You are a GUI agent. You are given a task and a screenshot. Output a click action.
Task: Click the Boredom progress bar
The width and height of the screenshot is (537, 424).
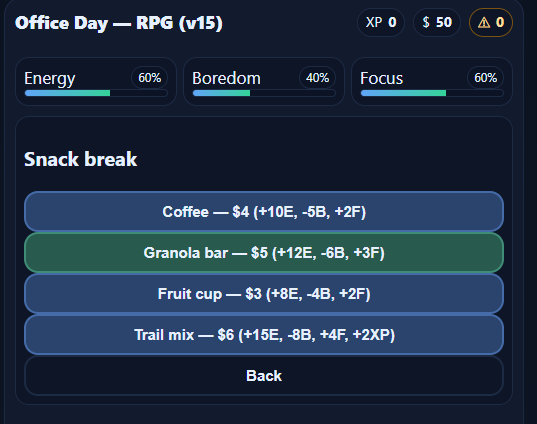[264, 93]
